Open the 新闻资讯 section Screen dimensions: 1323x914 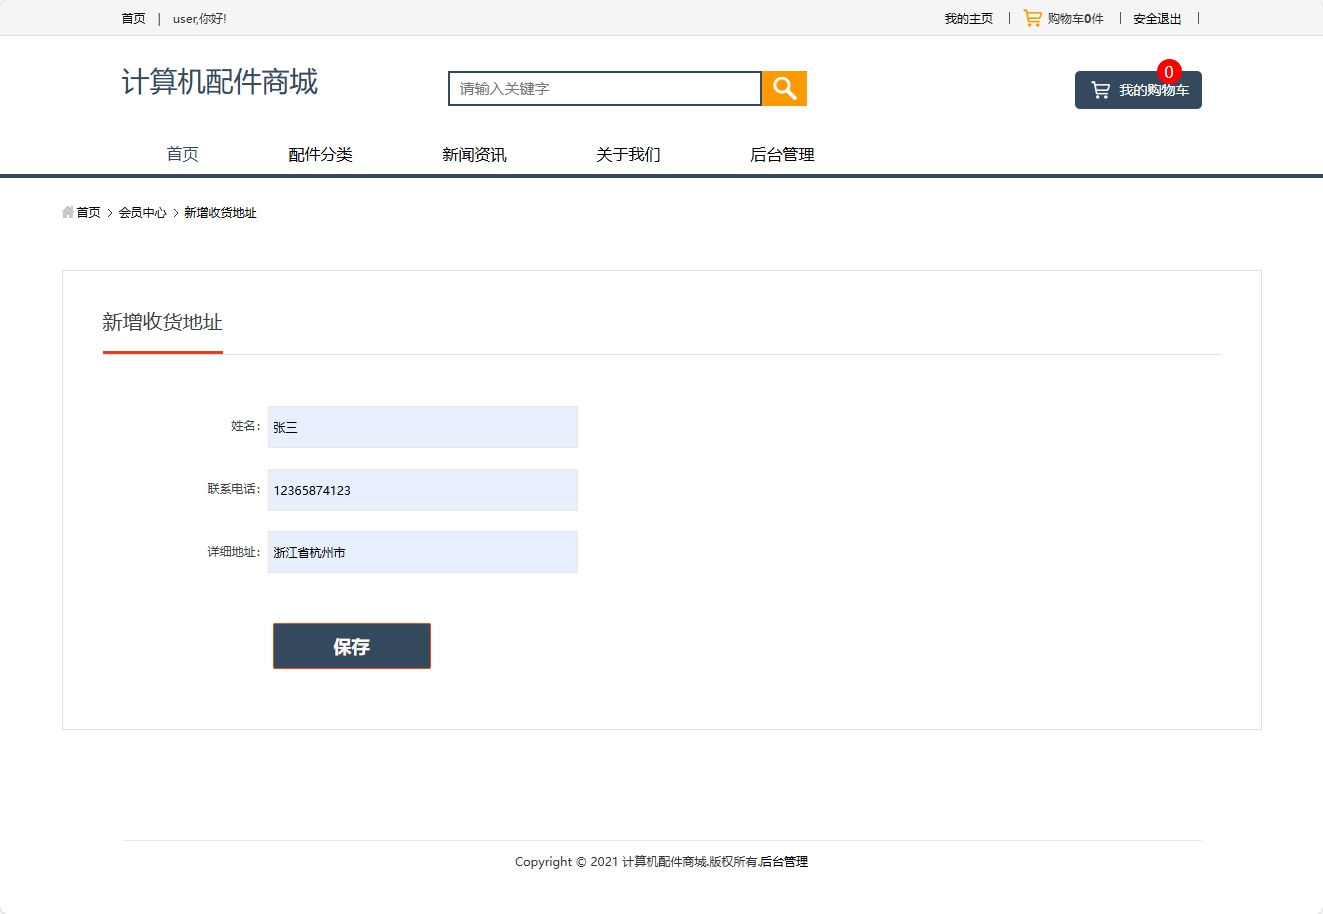[473, 154]
